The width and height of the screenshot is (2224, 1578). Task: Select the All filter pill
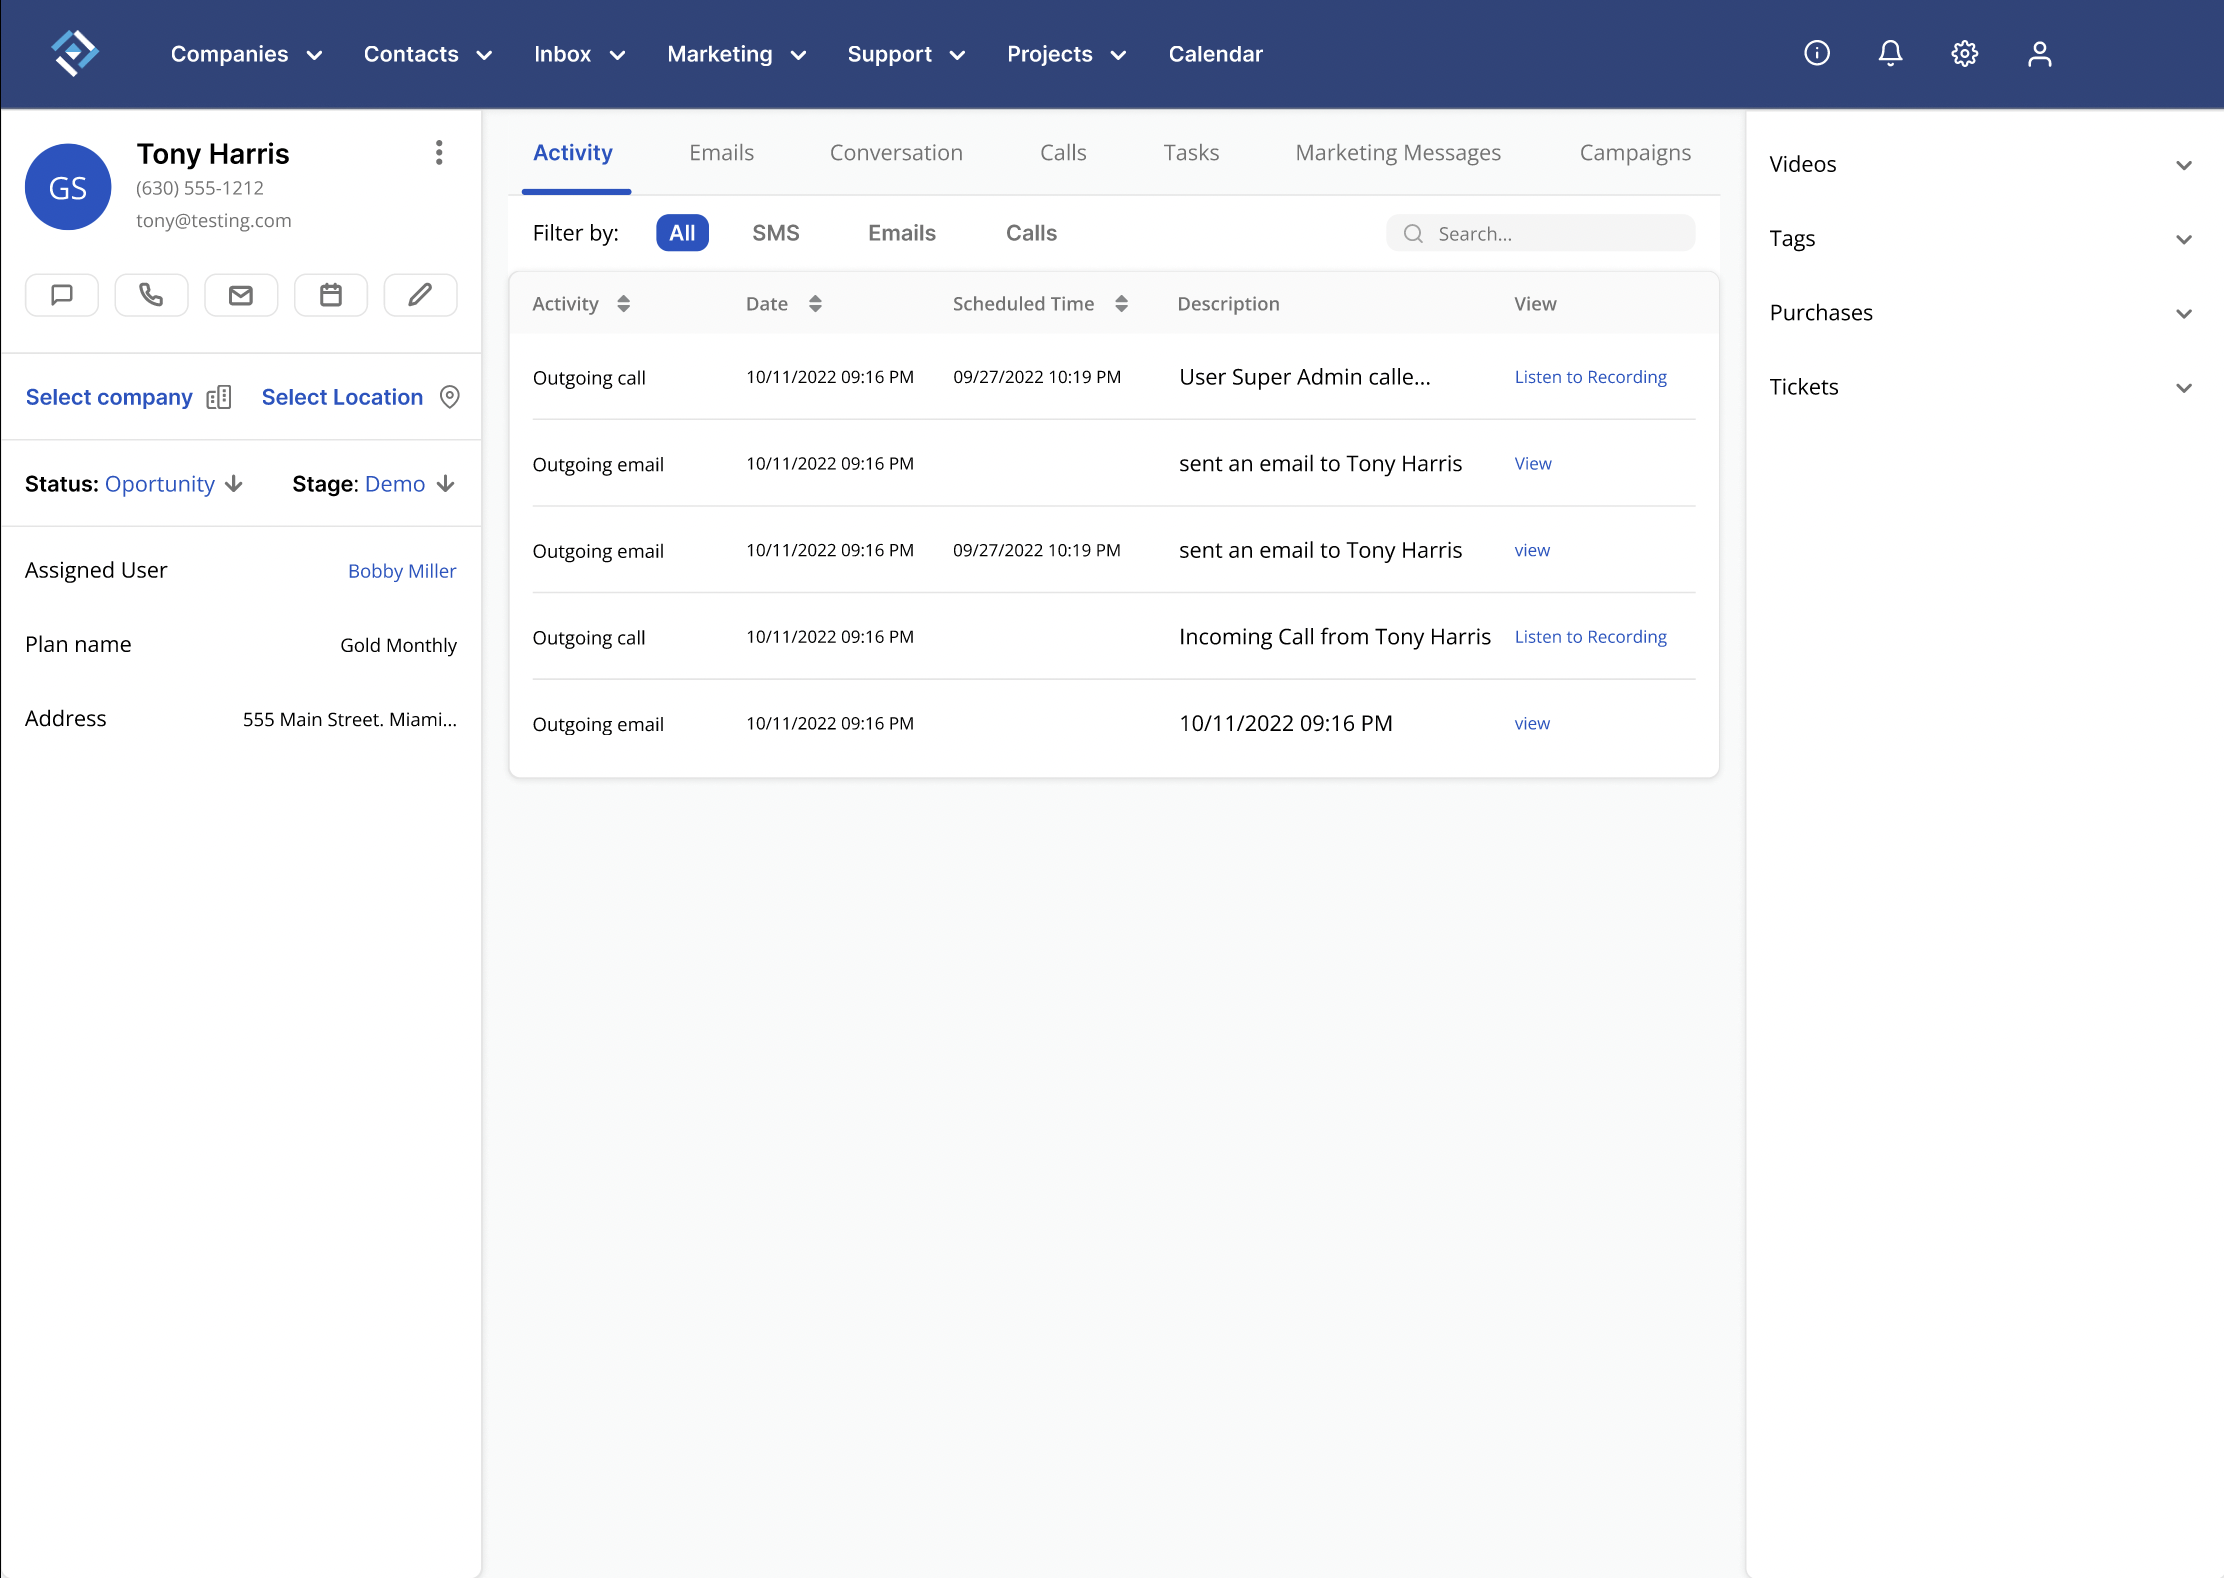coord(682,233)
